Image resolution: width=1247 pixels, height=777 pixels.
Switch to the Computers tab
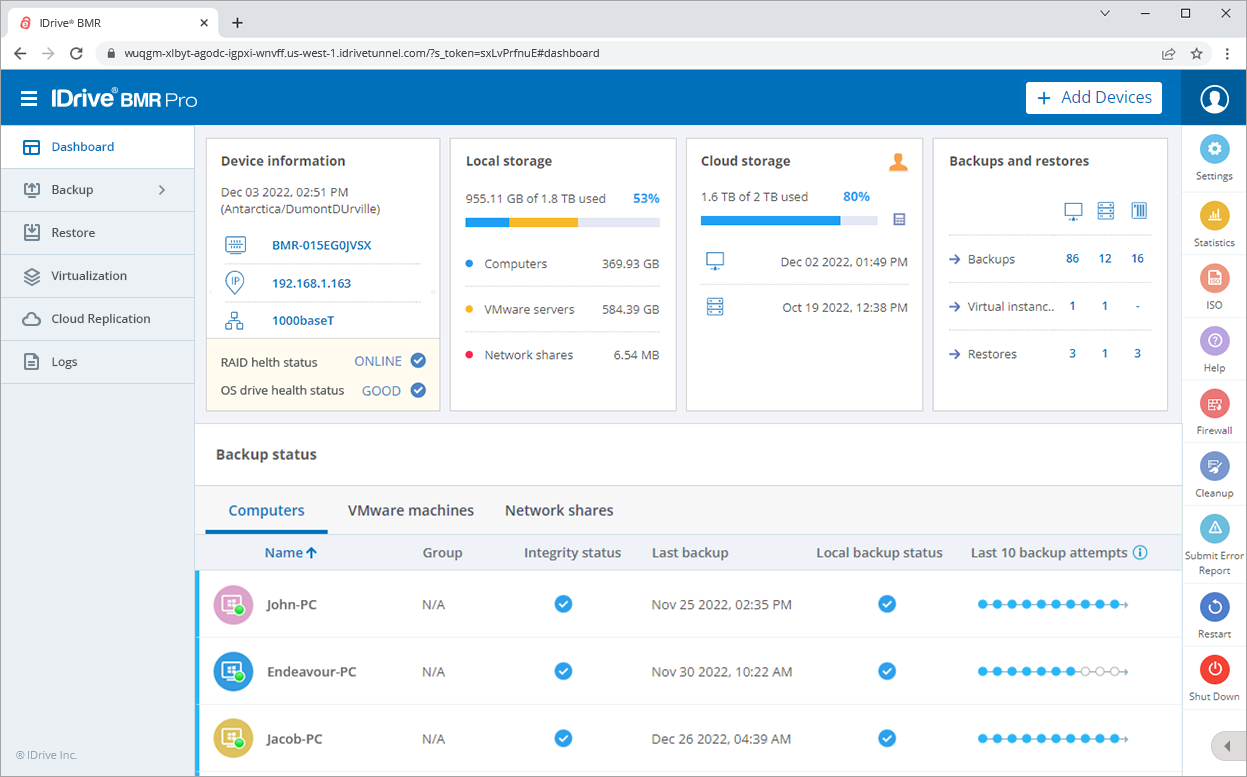point(266,510)
